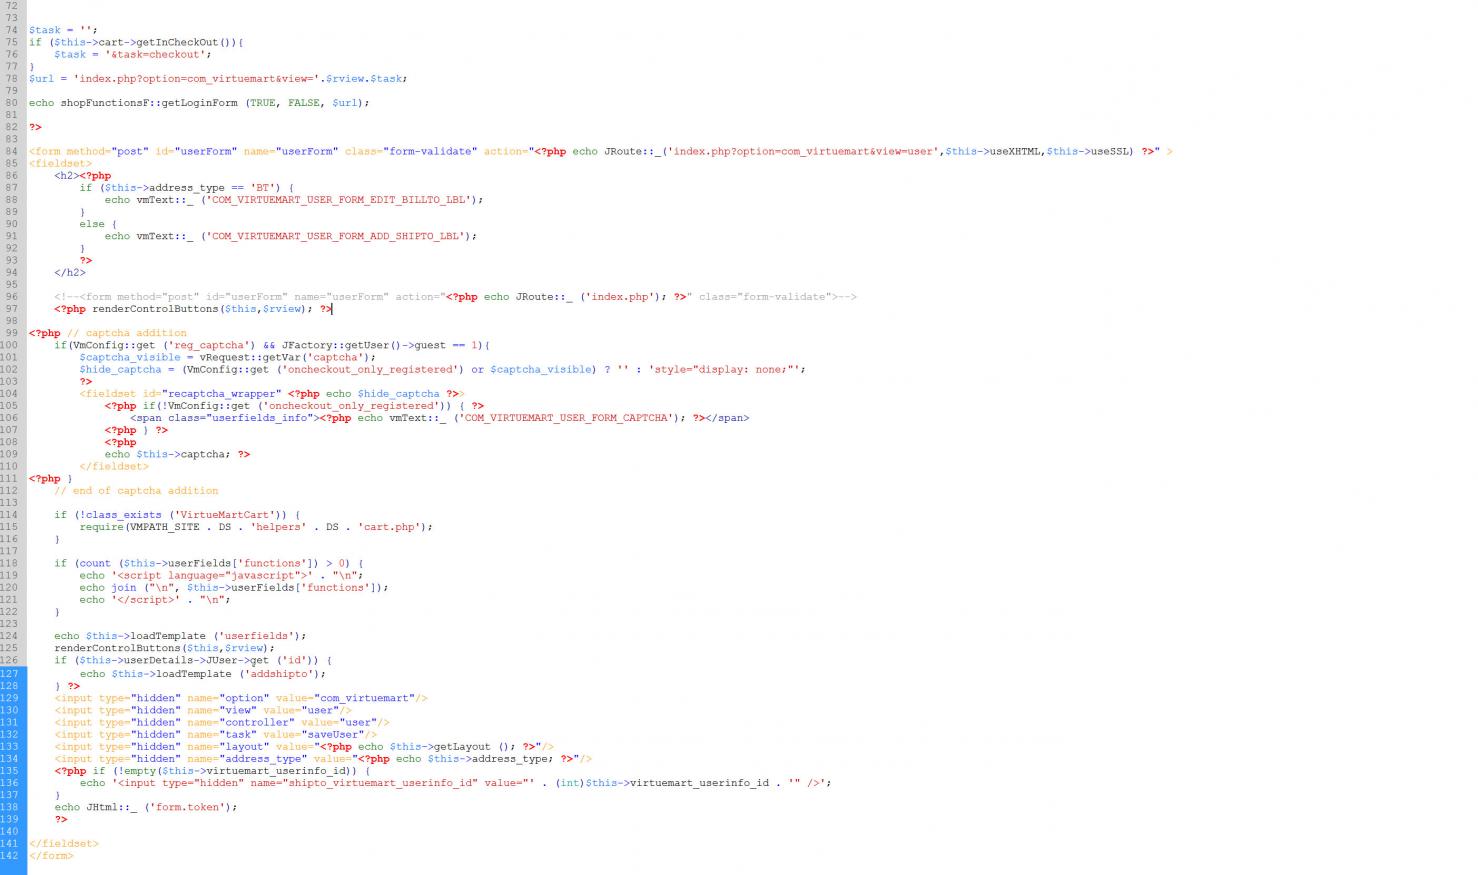Viewport: 1478px width, 875px height.
Task: Select highlighted line number 127 in gutter
Action: point(10,674)
